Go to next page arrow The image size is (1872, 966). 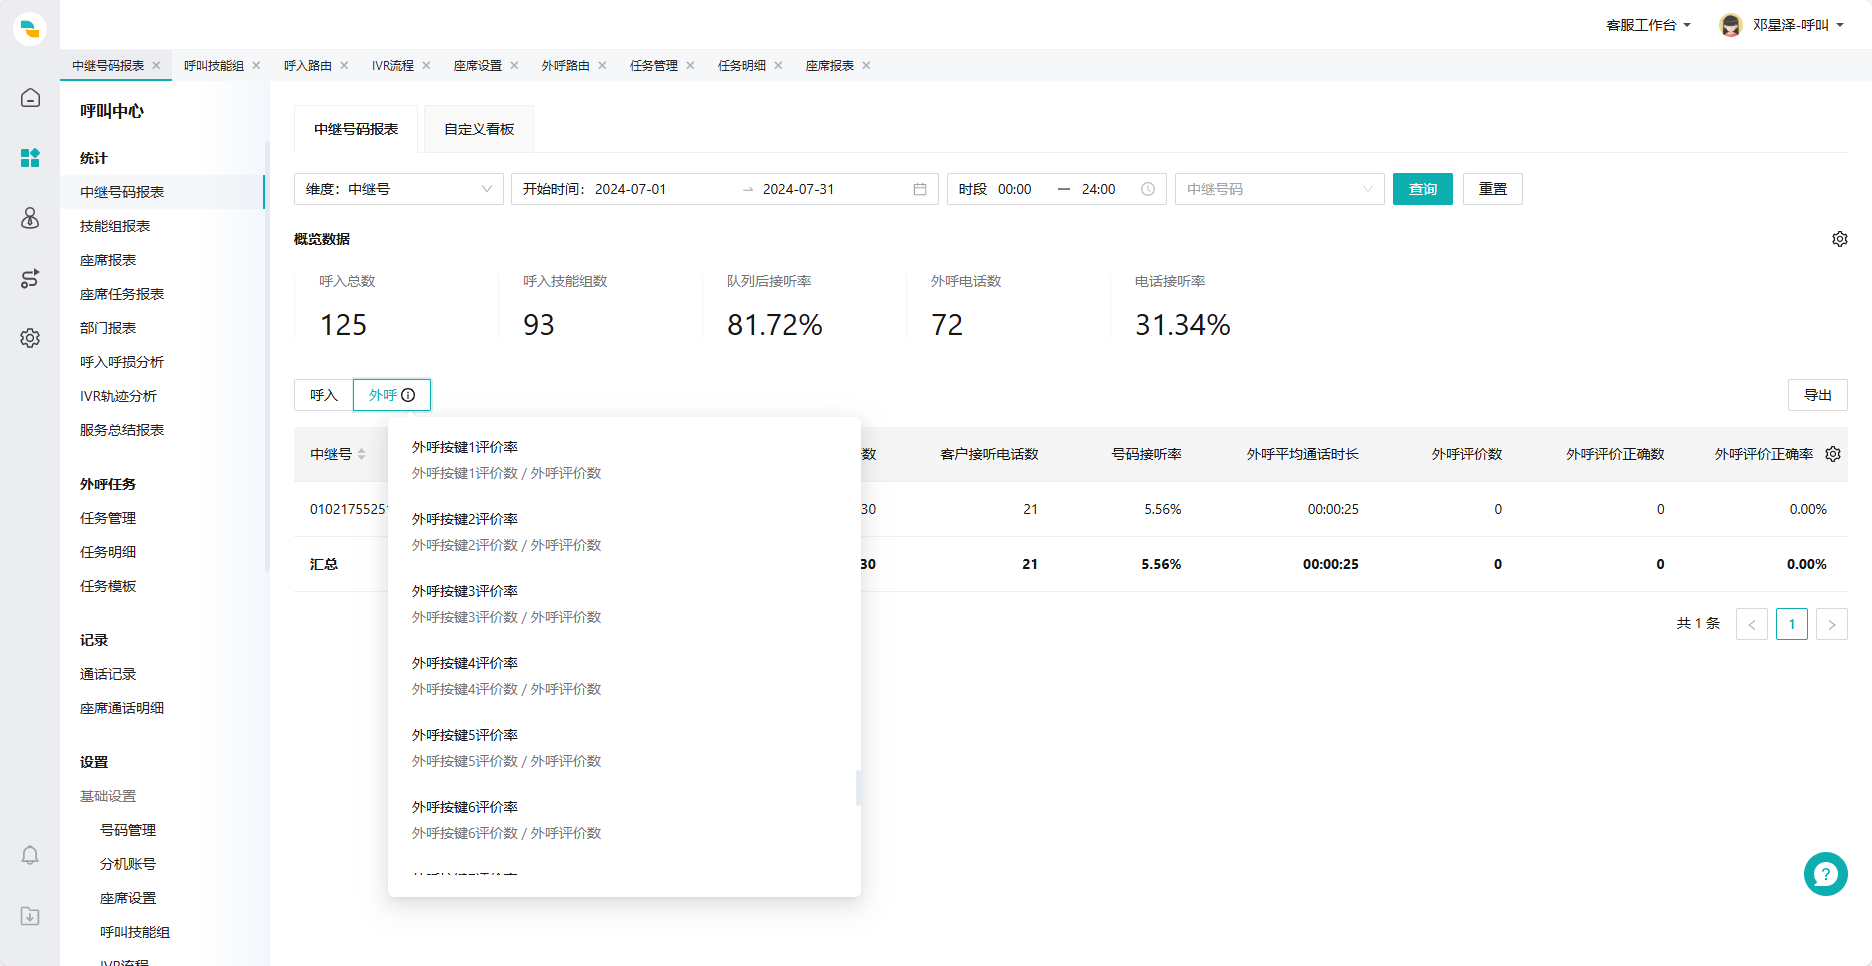[1832, 624]
